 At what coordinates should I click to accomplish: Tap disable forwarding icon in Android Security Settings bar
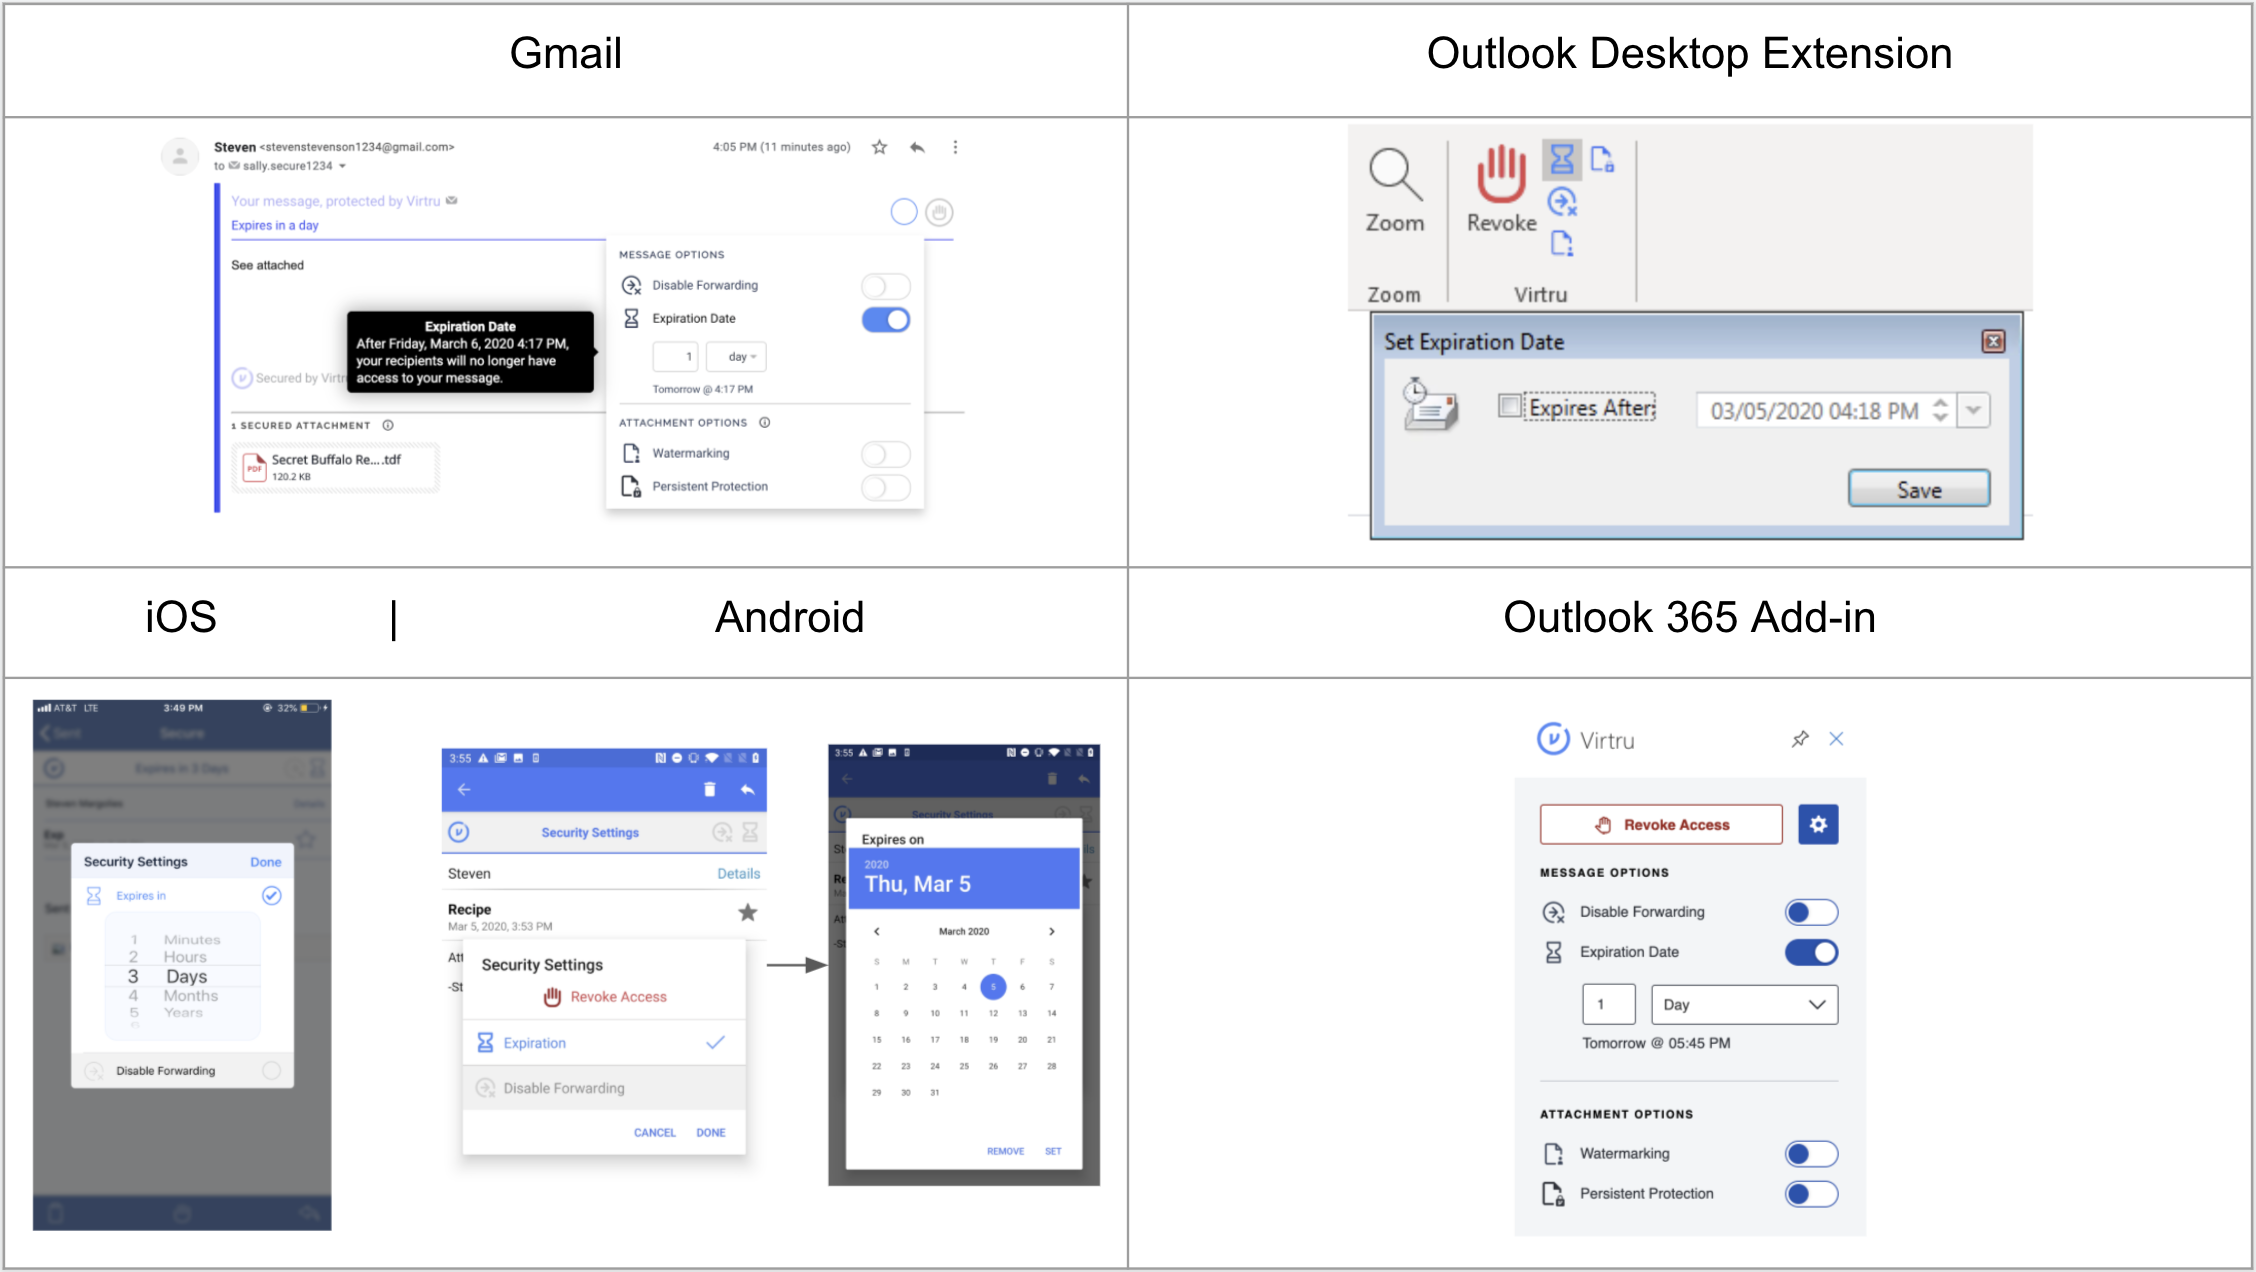click(x=722, y=832)
